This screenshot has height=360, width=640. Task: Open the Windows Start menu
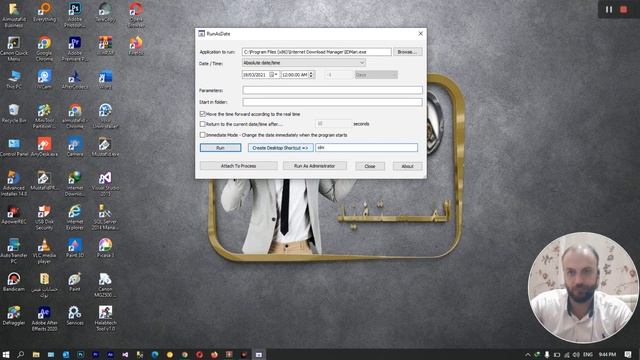(6, 354)
